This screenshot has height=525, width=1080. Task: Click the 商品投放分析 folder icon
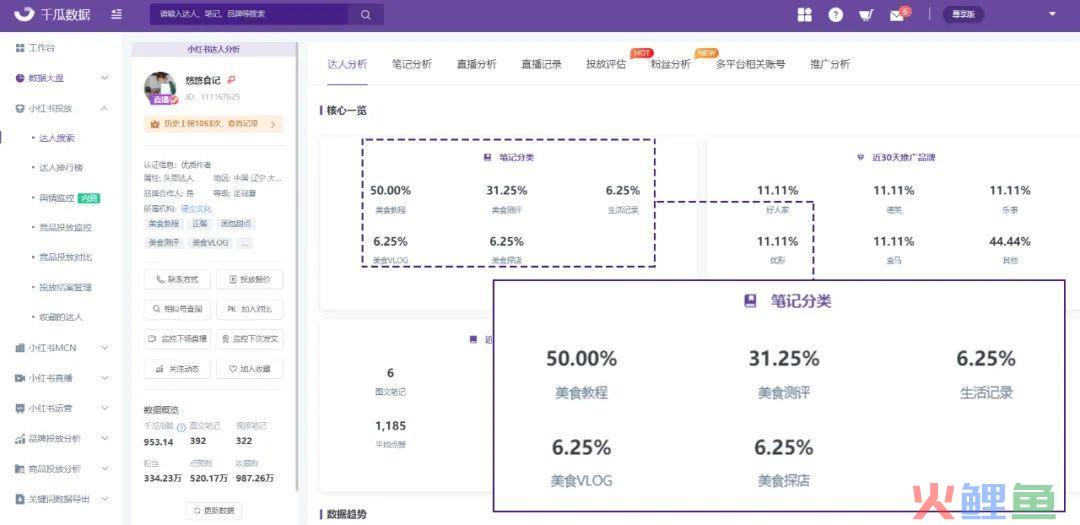[20, 469]
